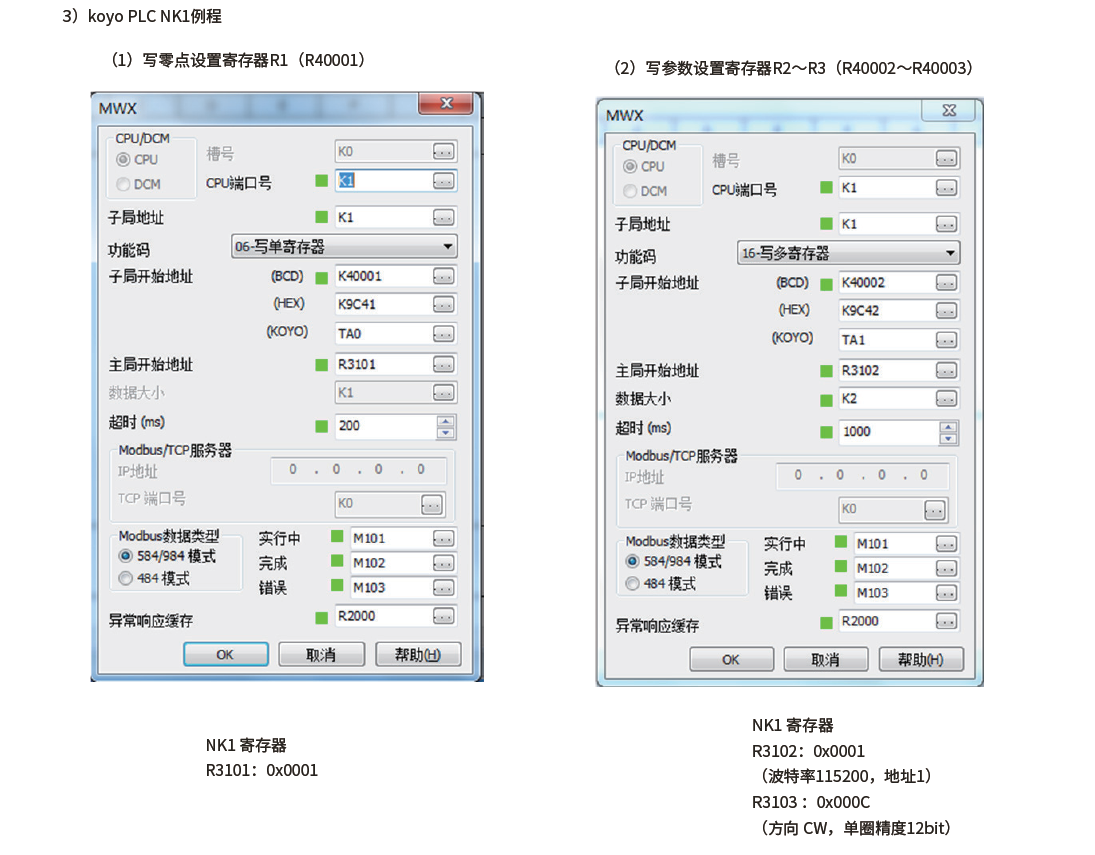Click browse button next to K40001 field

[443, 277]
